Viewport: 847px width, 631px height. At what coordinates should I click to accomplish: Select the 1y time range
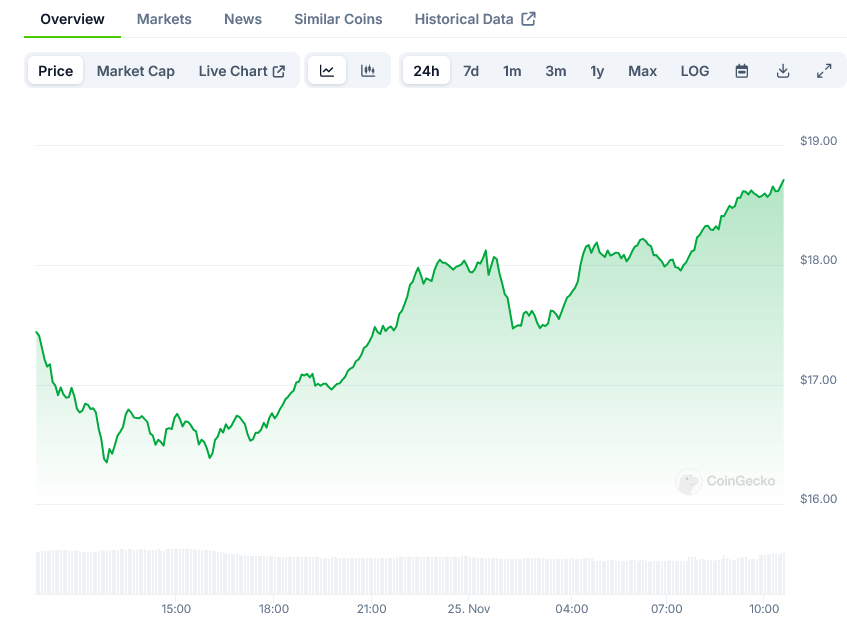pos(597,71)
